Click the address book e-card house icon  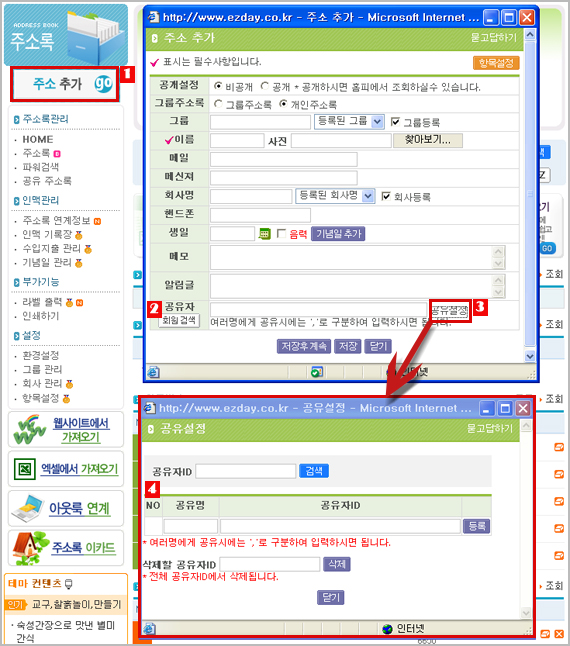(30, 548)
